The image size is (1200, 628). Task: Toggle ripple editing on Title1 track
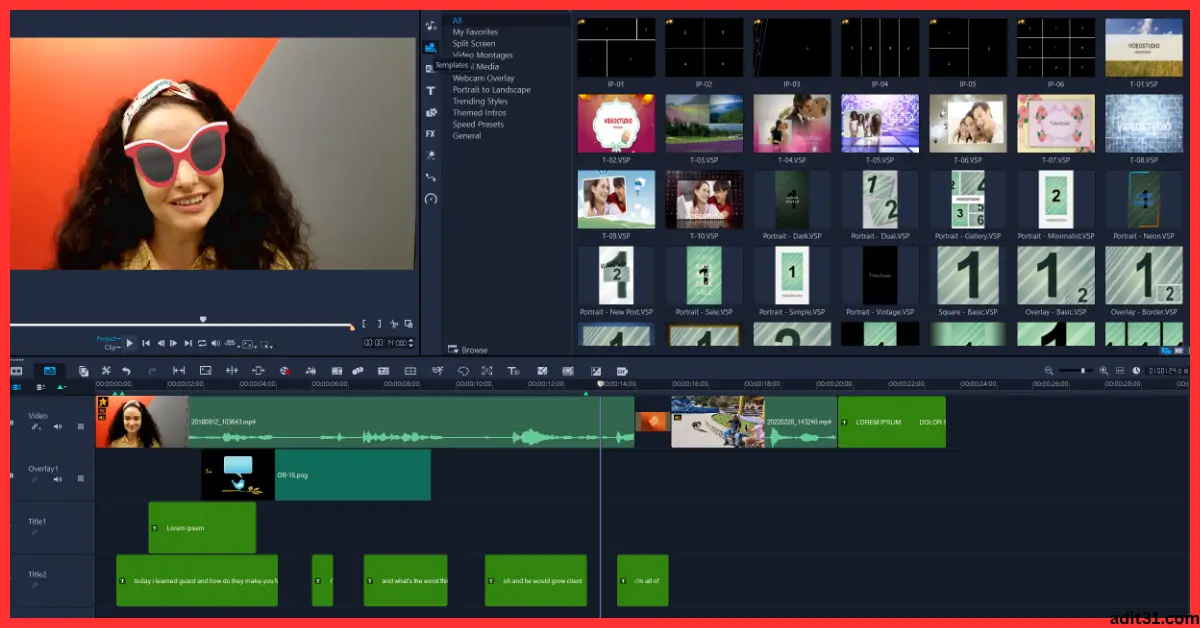coord(35,532)
